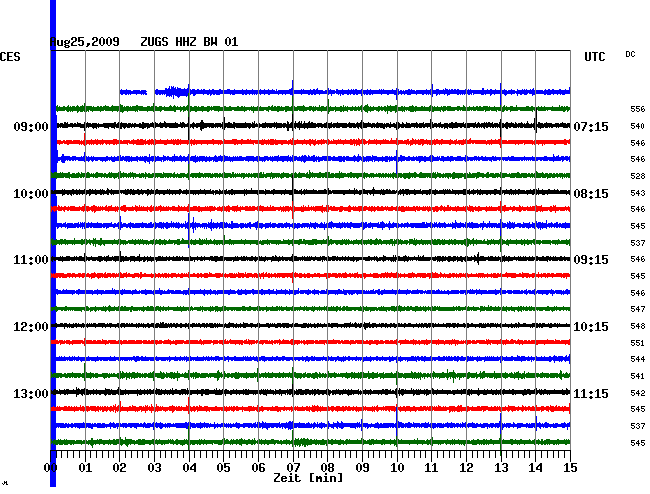
Task: Click the DC value 547
Action: [638, 309]
